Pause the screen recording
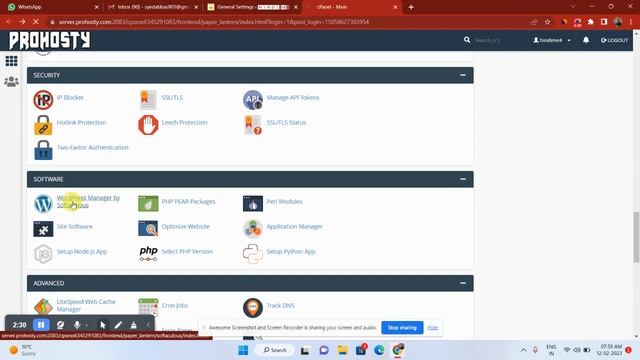 (x=41, y=325)
